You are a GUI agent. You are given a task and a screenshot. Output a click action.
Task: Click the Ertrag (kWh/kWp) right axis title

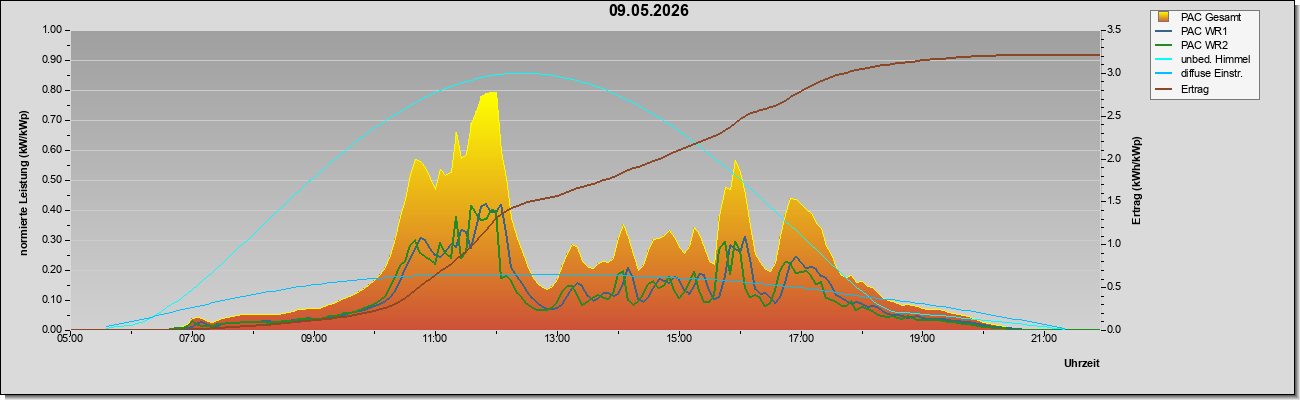[1136, 179]
